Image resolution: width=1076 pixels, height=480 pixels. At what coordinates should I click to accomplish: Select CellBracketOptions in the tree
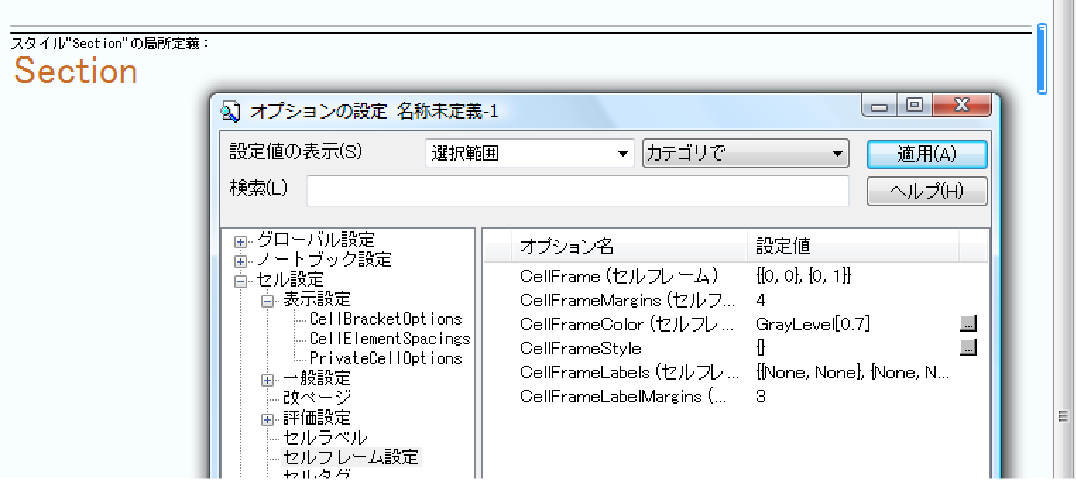pyautogui.click(x=386, y=319)
